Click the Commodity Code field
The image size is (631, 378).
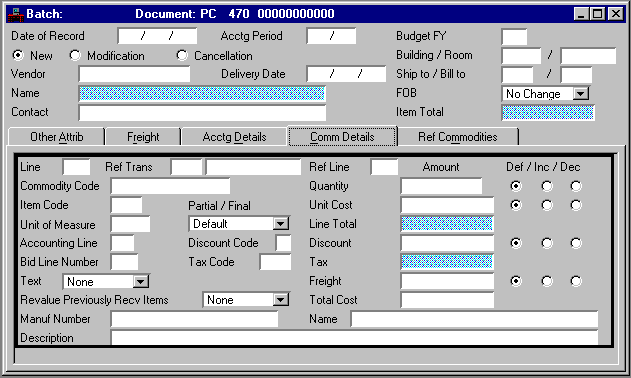[x=171, y=186]
